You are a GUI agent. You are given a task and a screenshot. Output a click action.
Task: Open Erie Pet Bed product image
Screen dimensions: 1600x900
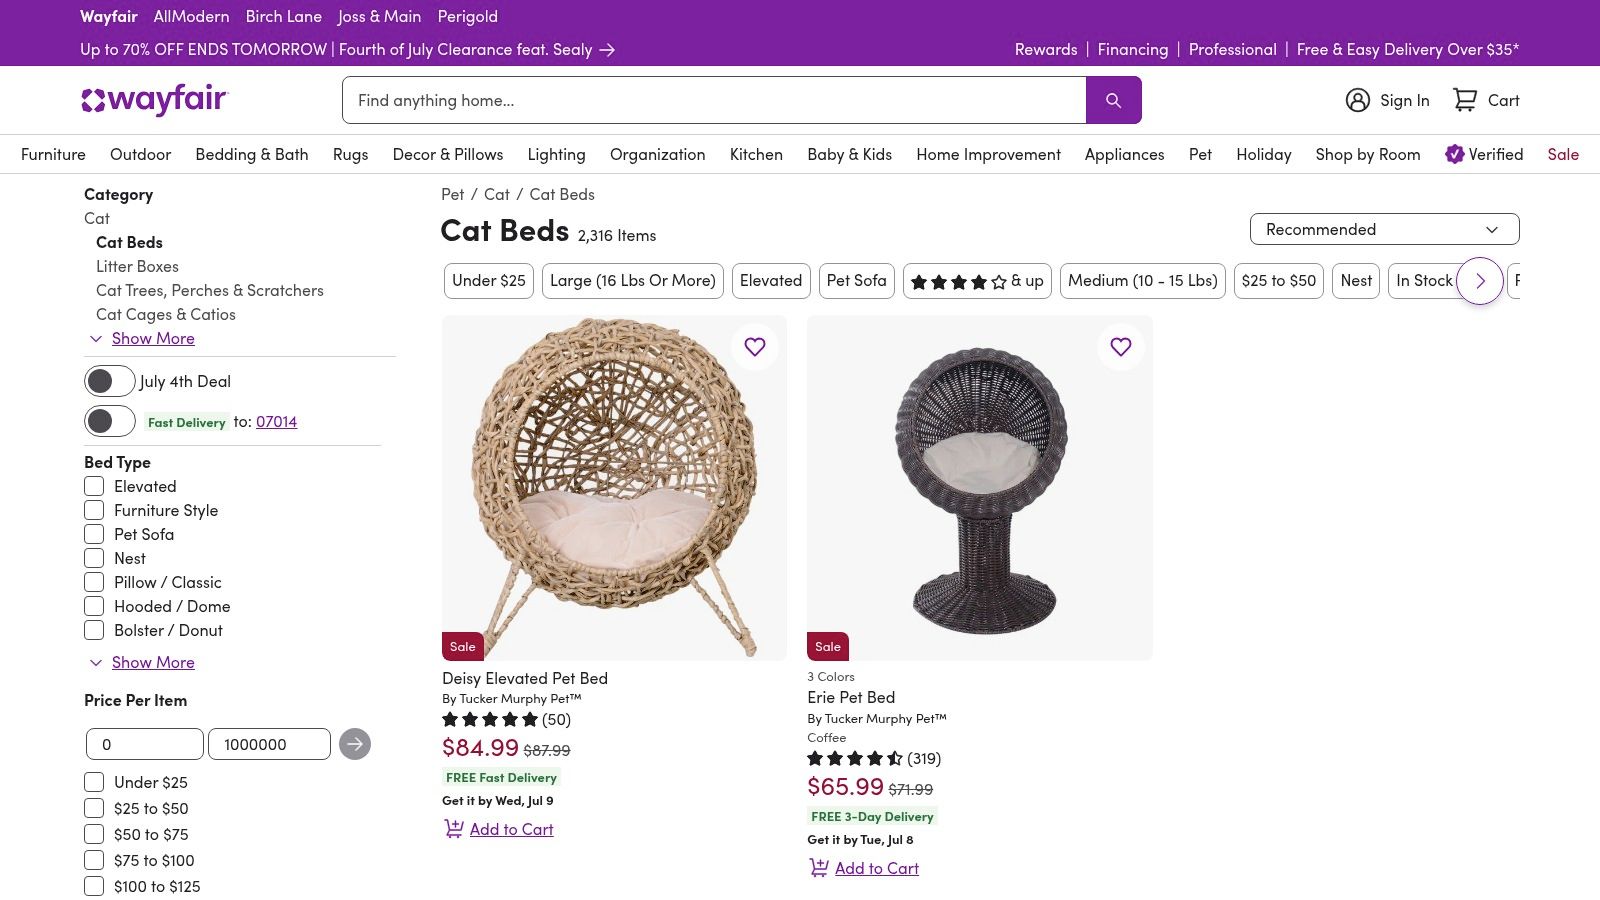[980, 488]
